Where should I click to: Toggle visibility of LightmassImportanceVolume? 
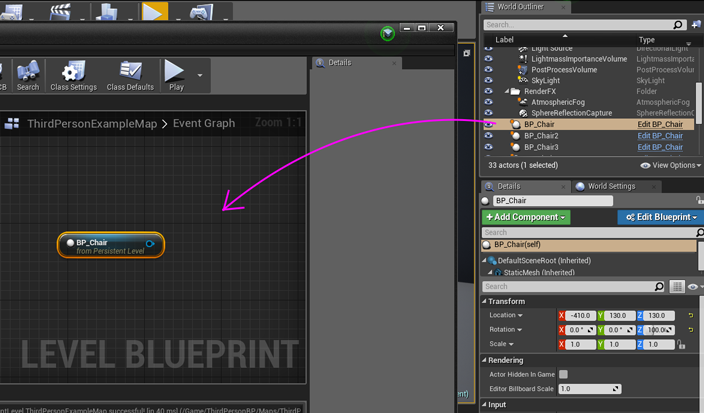click(488, 59)
